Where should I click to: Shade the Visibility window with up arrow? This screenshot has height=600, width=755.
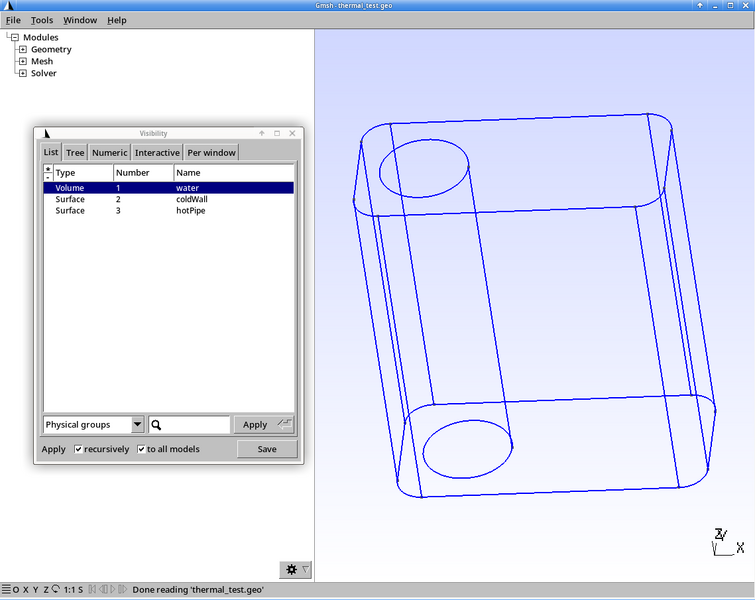[262, 133]
